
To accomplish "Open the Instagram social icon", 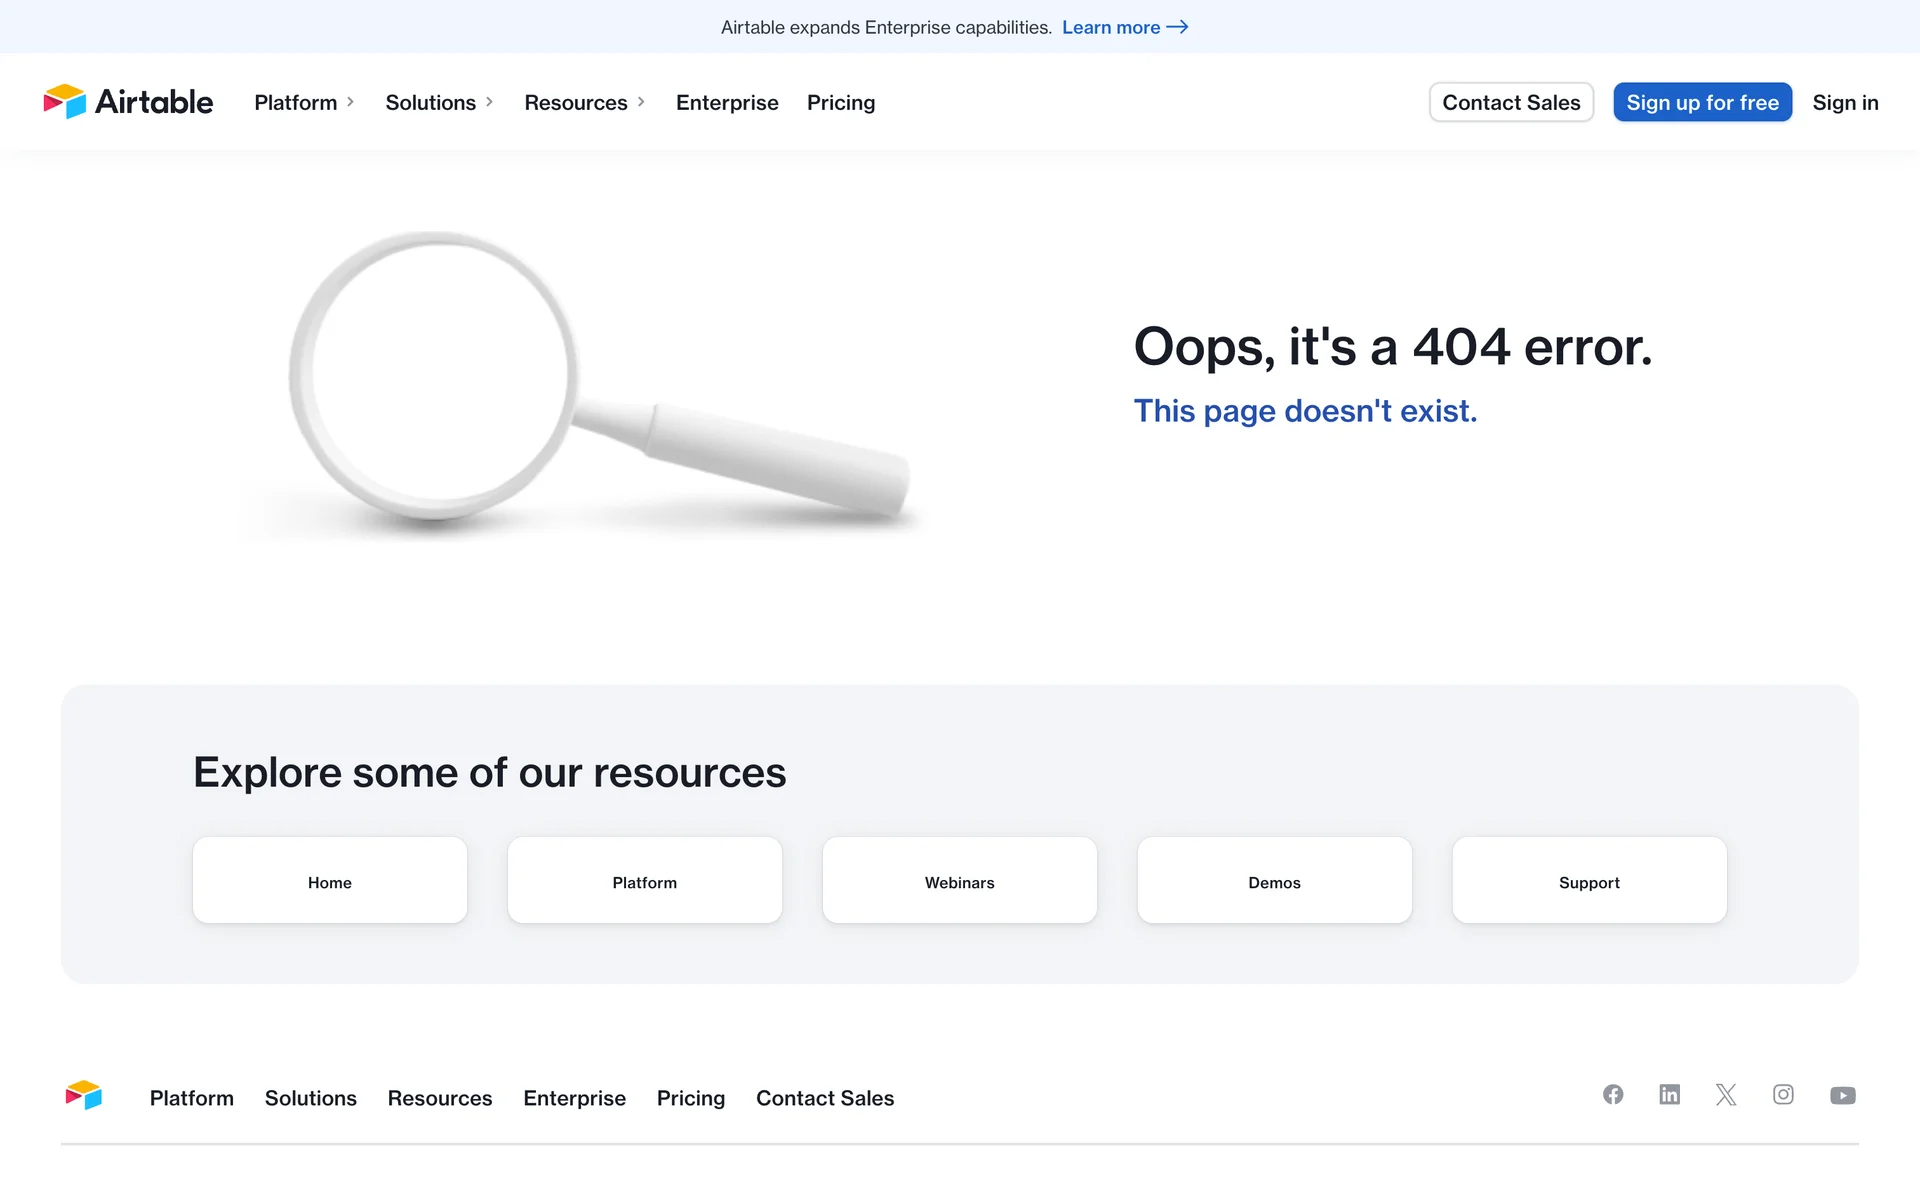I will (1783, 1095).
